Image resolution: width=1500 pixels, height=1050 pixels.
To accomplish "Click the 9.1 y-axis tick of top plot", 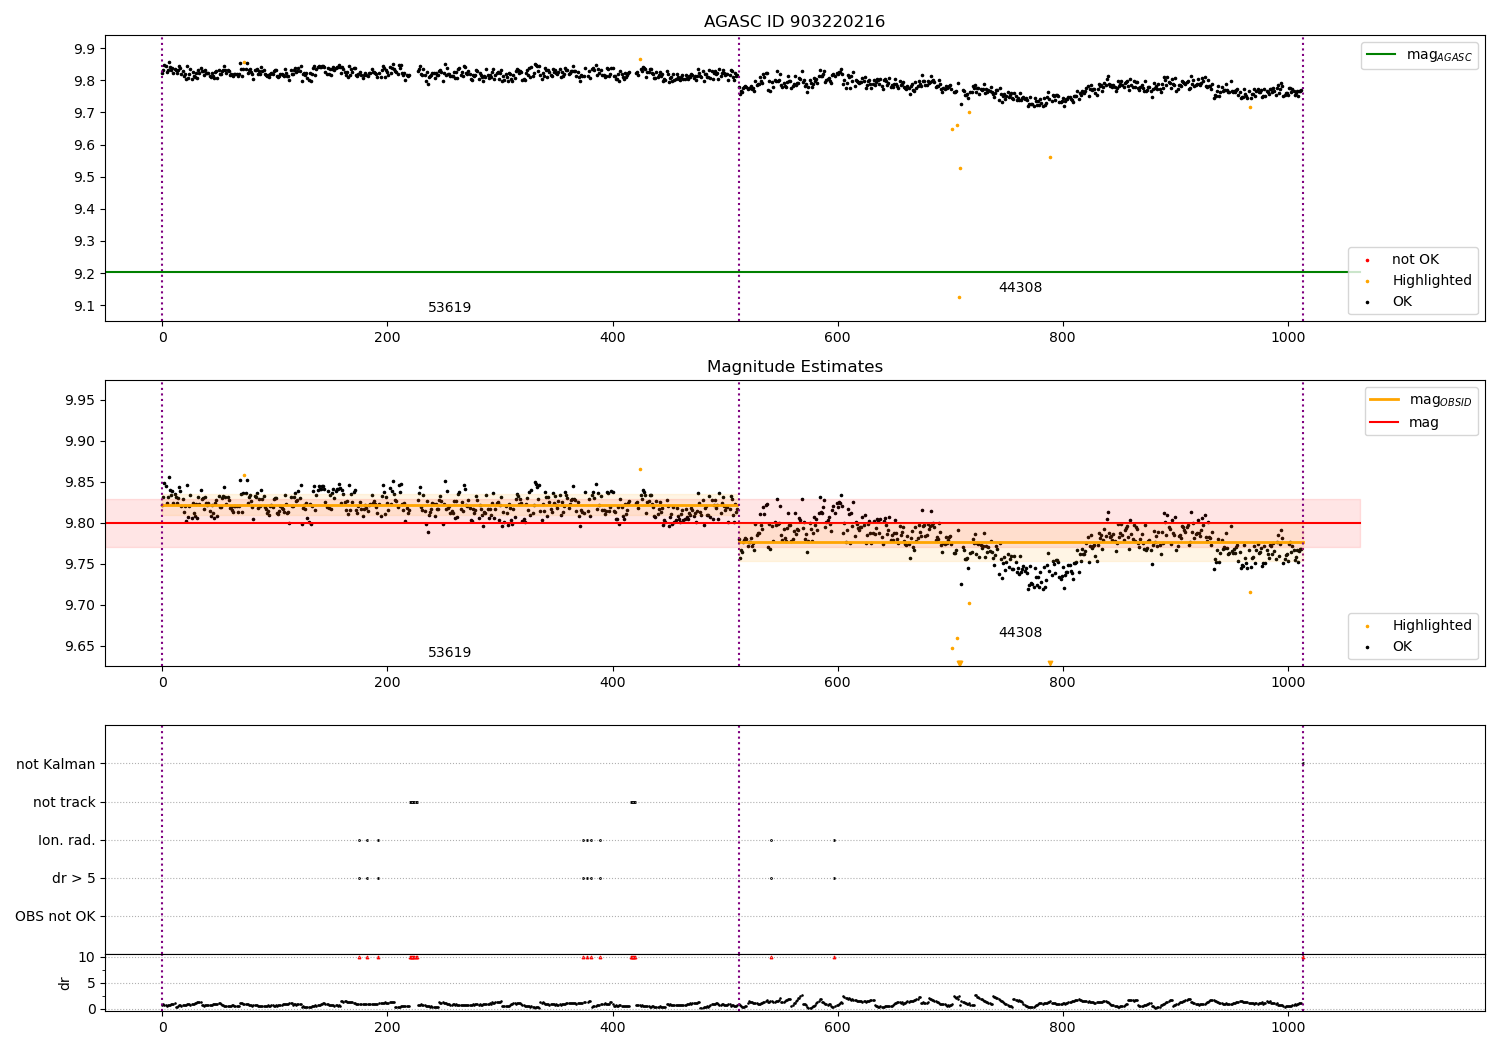I will click(84, 306).
